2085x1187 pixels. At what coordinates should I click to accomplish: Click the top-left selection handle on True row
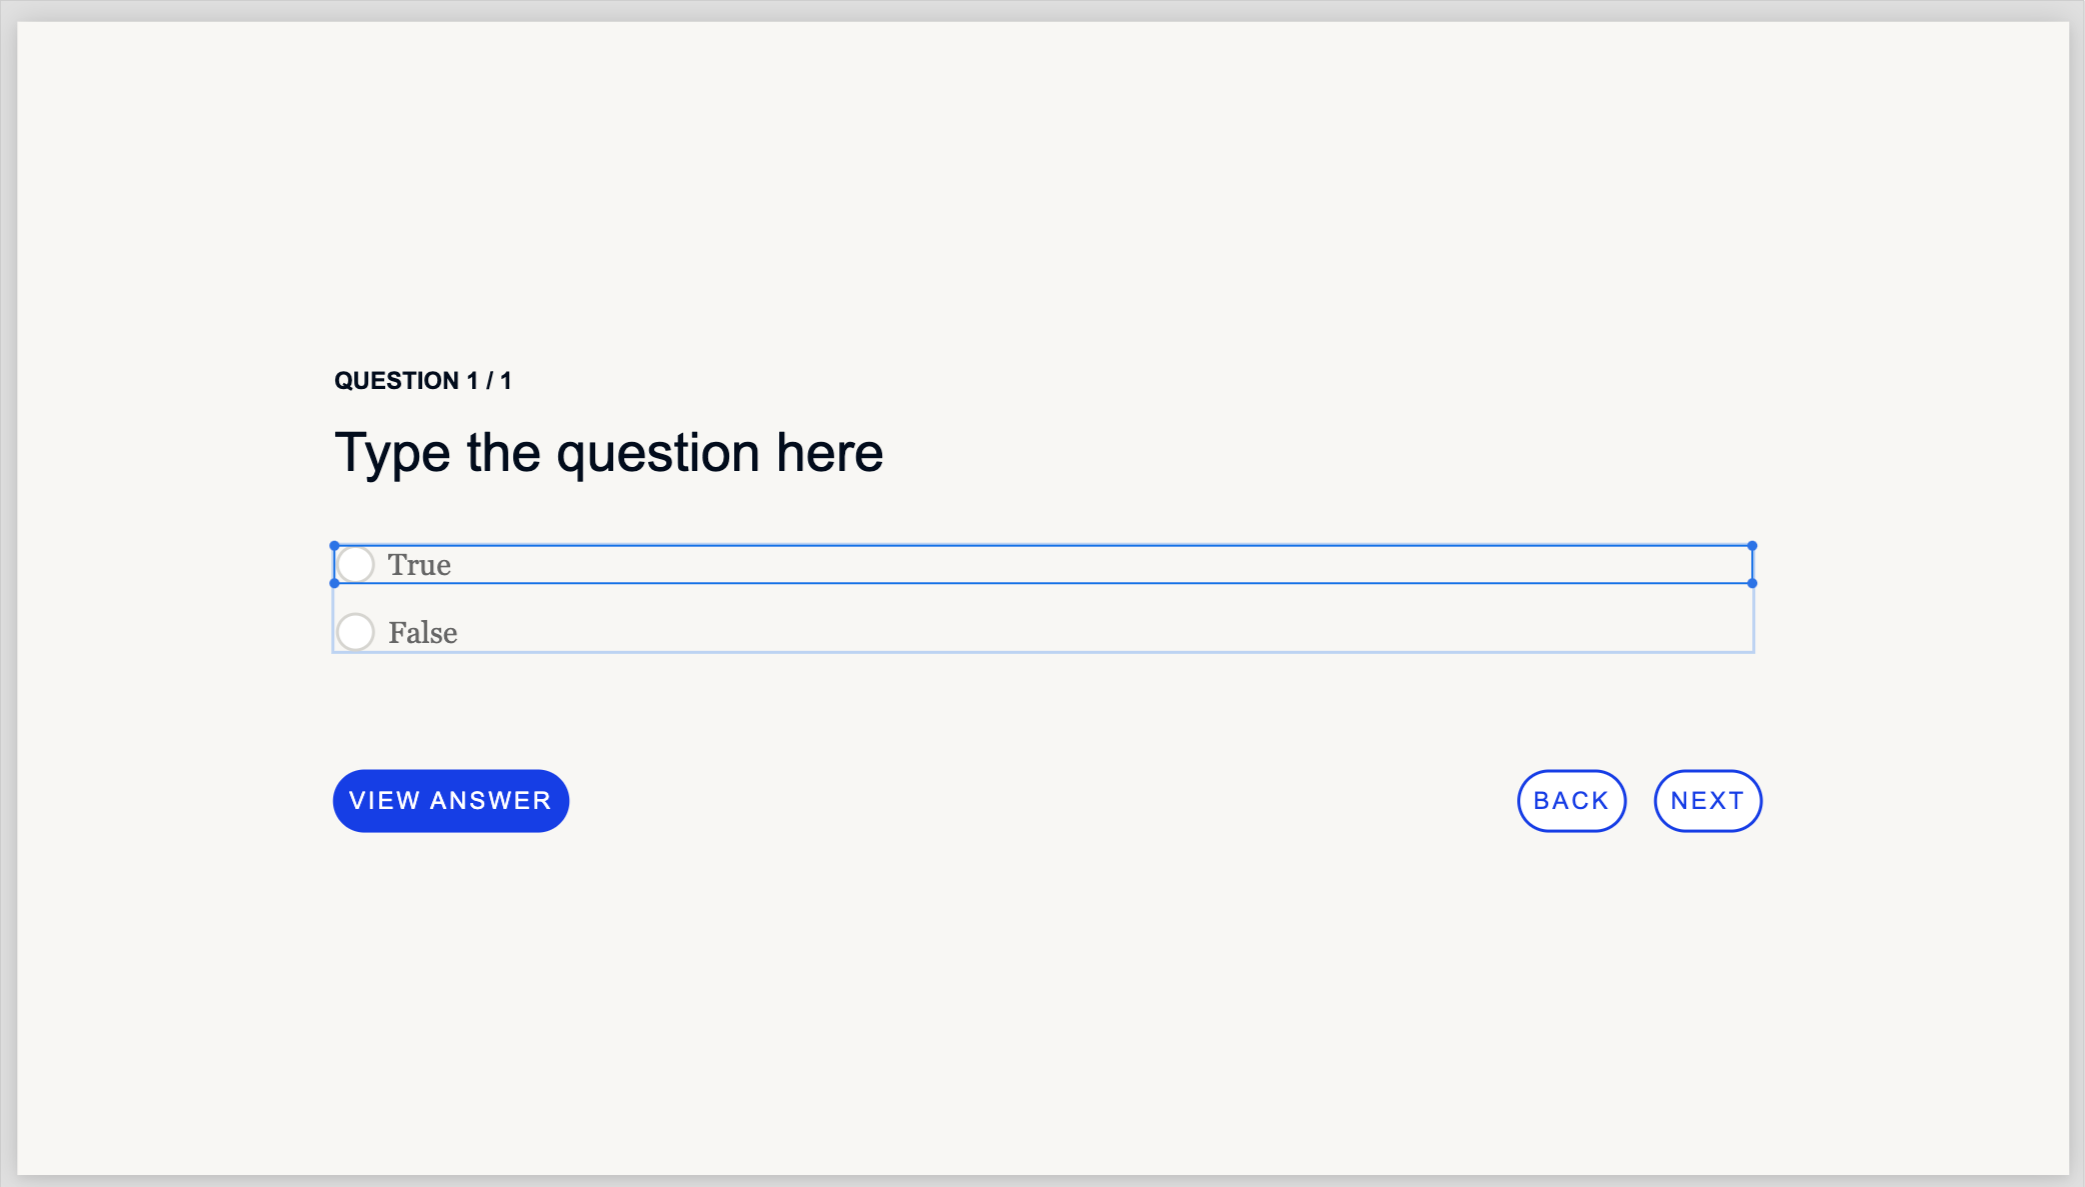click(x=333, y=545)
